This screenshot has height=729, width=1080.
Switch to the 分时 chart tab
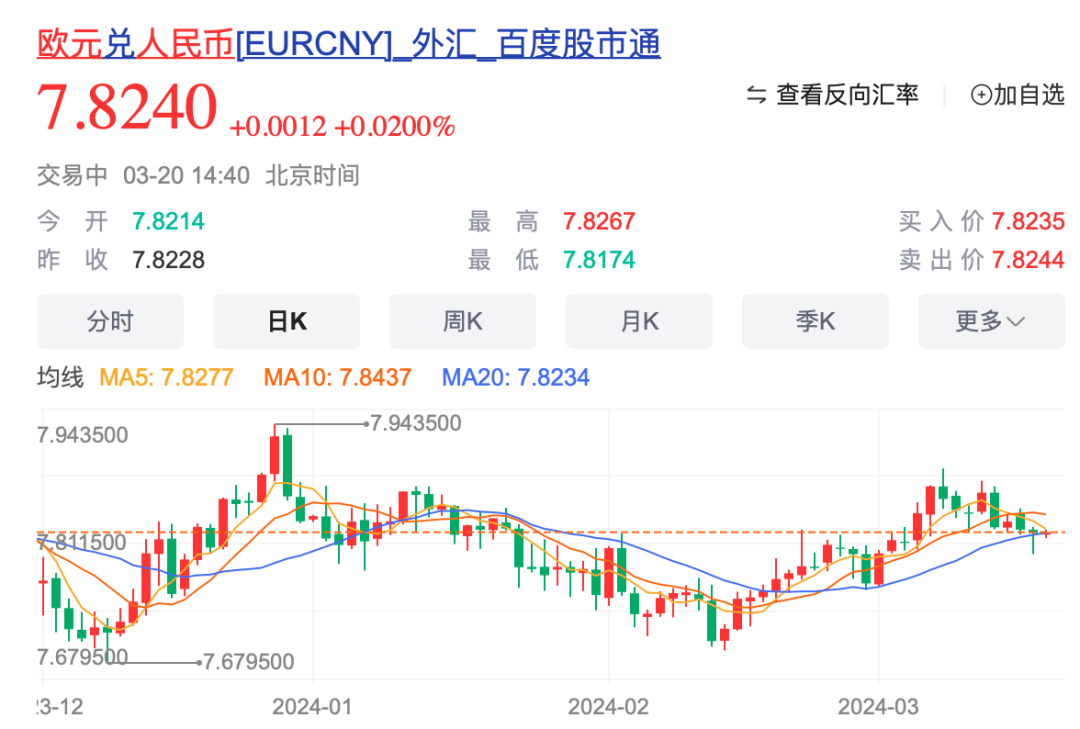point(110,321)
